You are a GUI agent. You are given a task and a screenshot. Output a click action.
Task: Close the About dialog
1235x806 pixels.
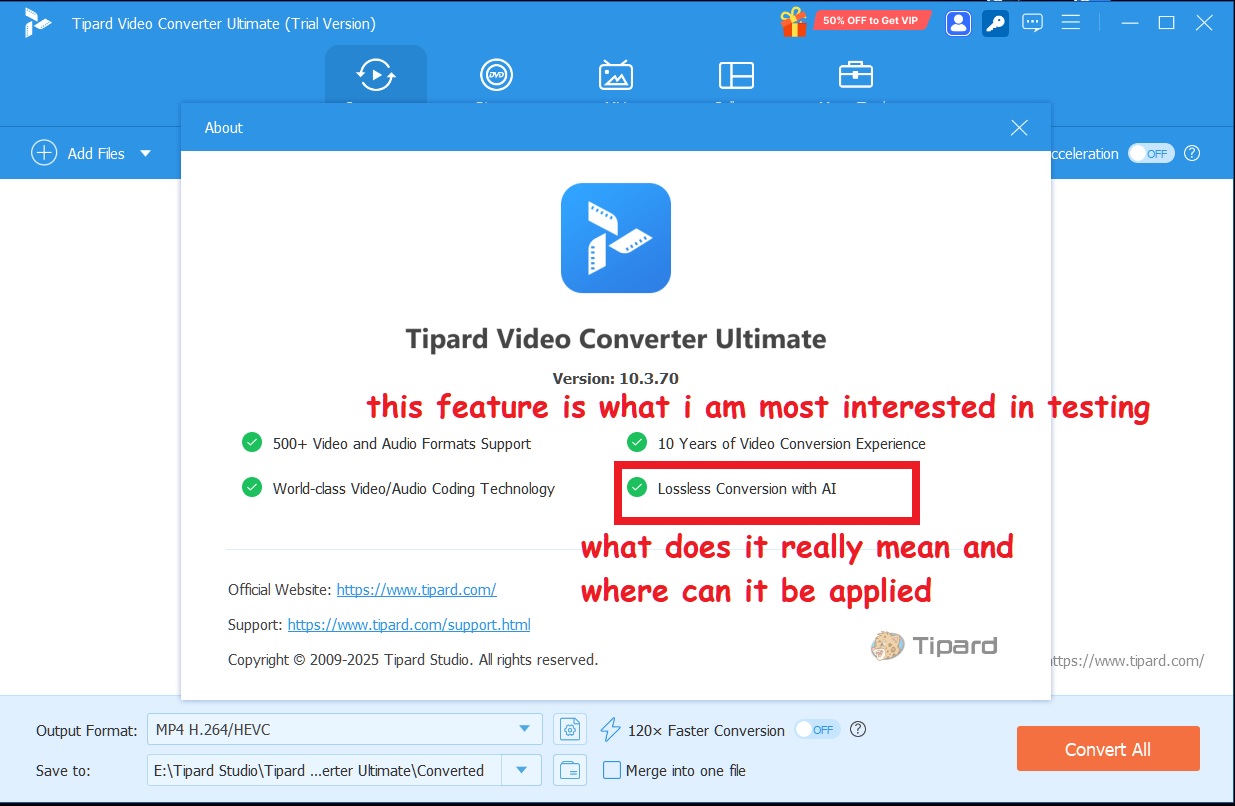(x=1019, y=127)
